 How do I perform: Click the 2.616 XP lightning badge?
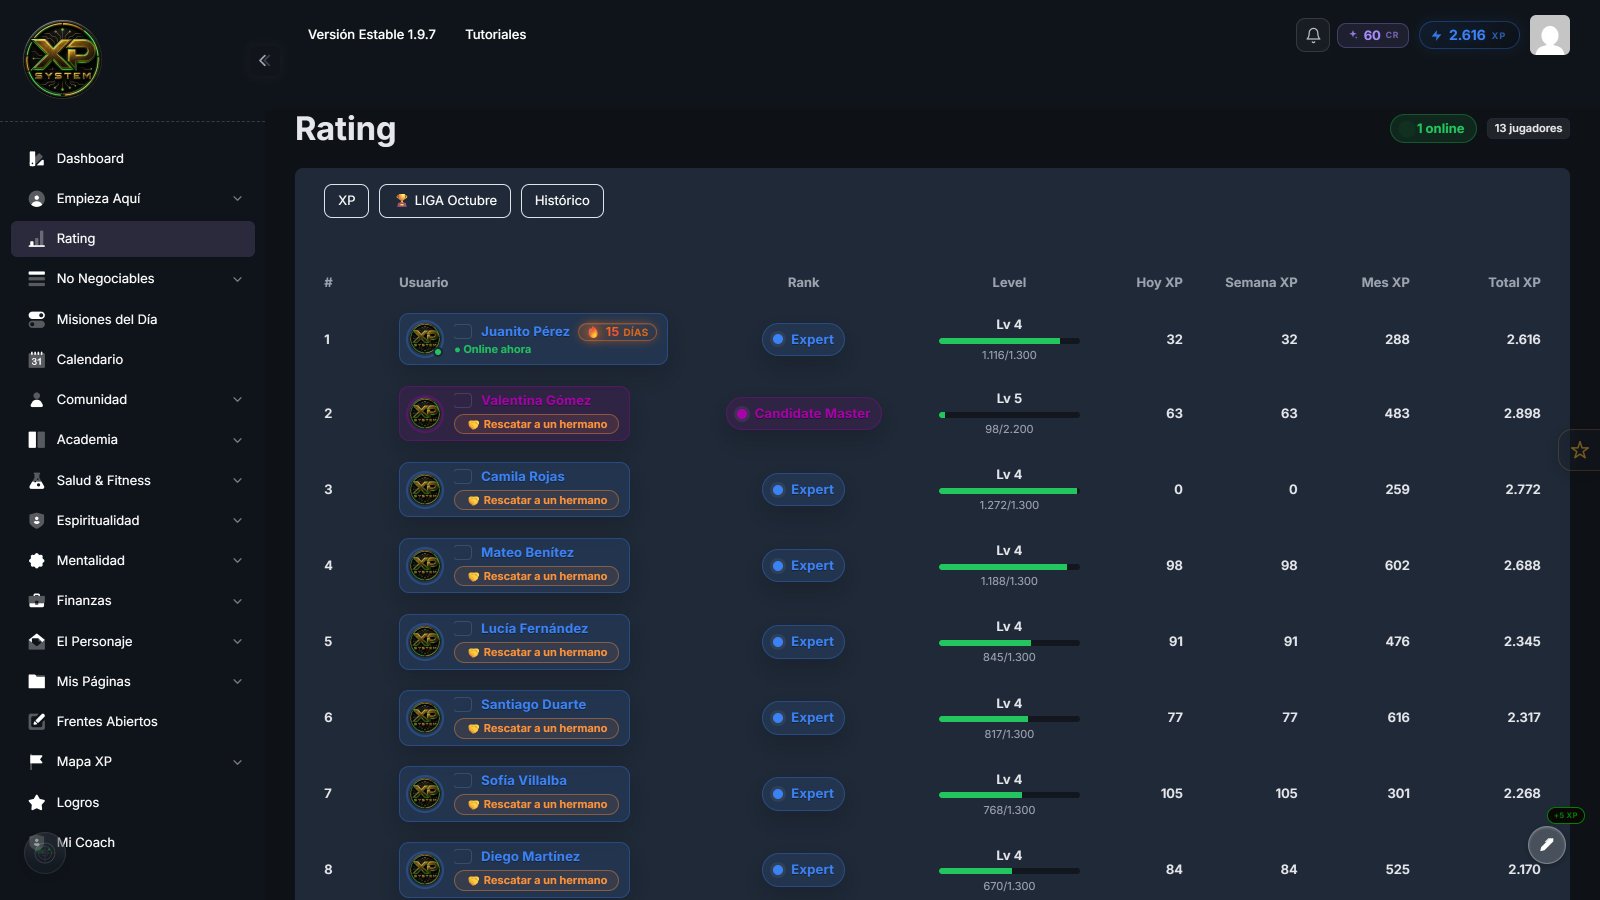click(x=1469, y=35)
